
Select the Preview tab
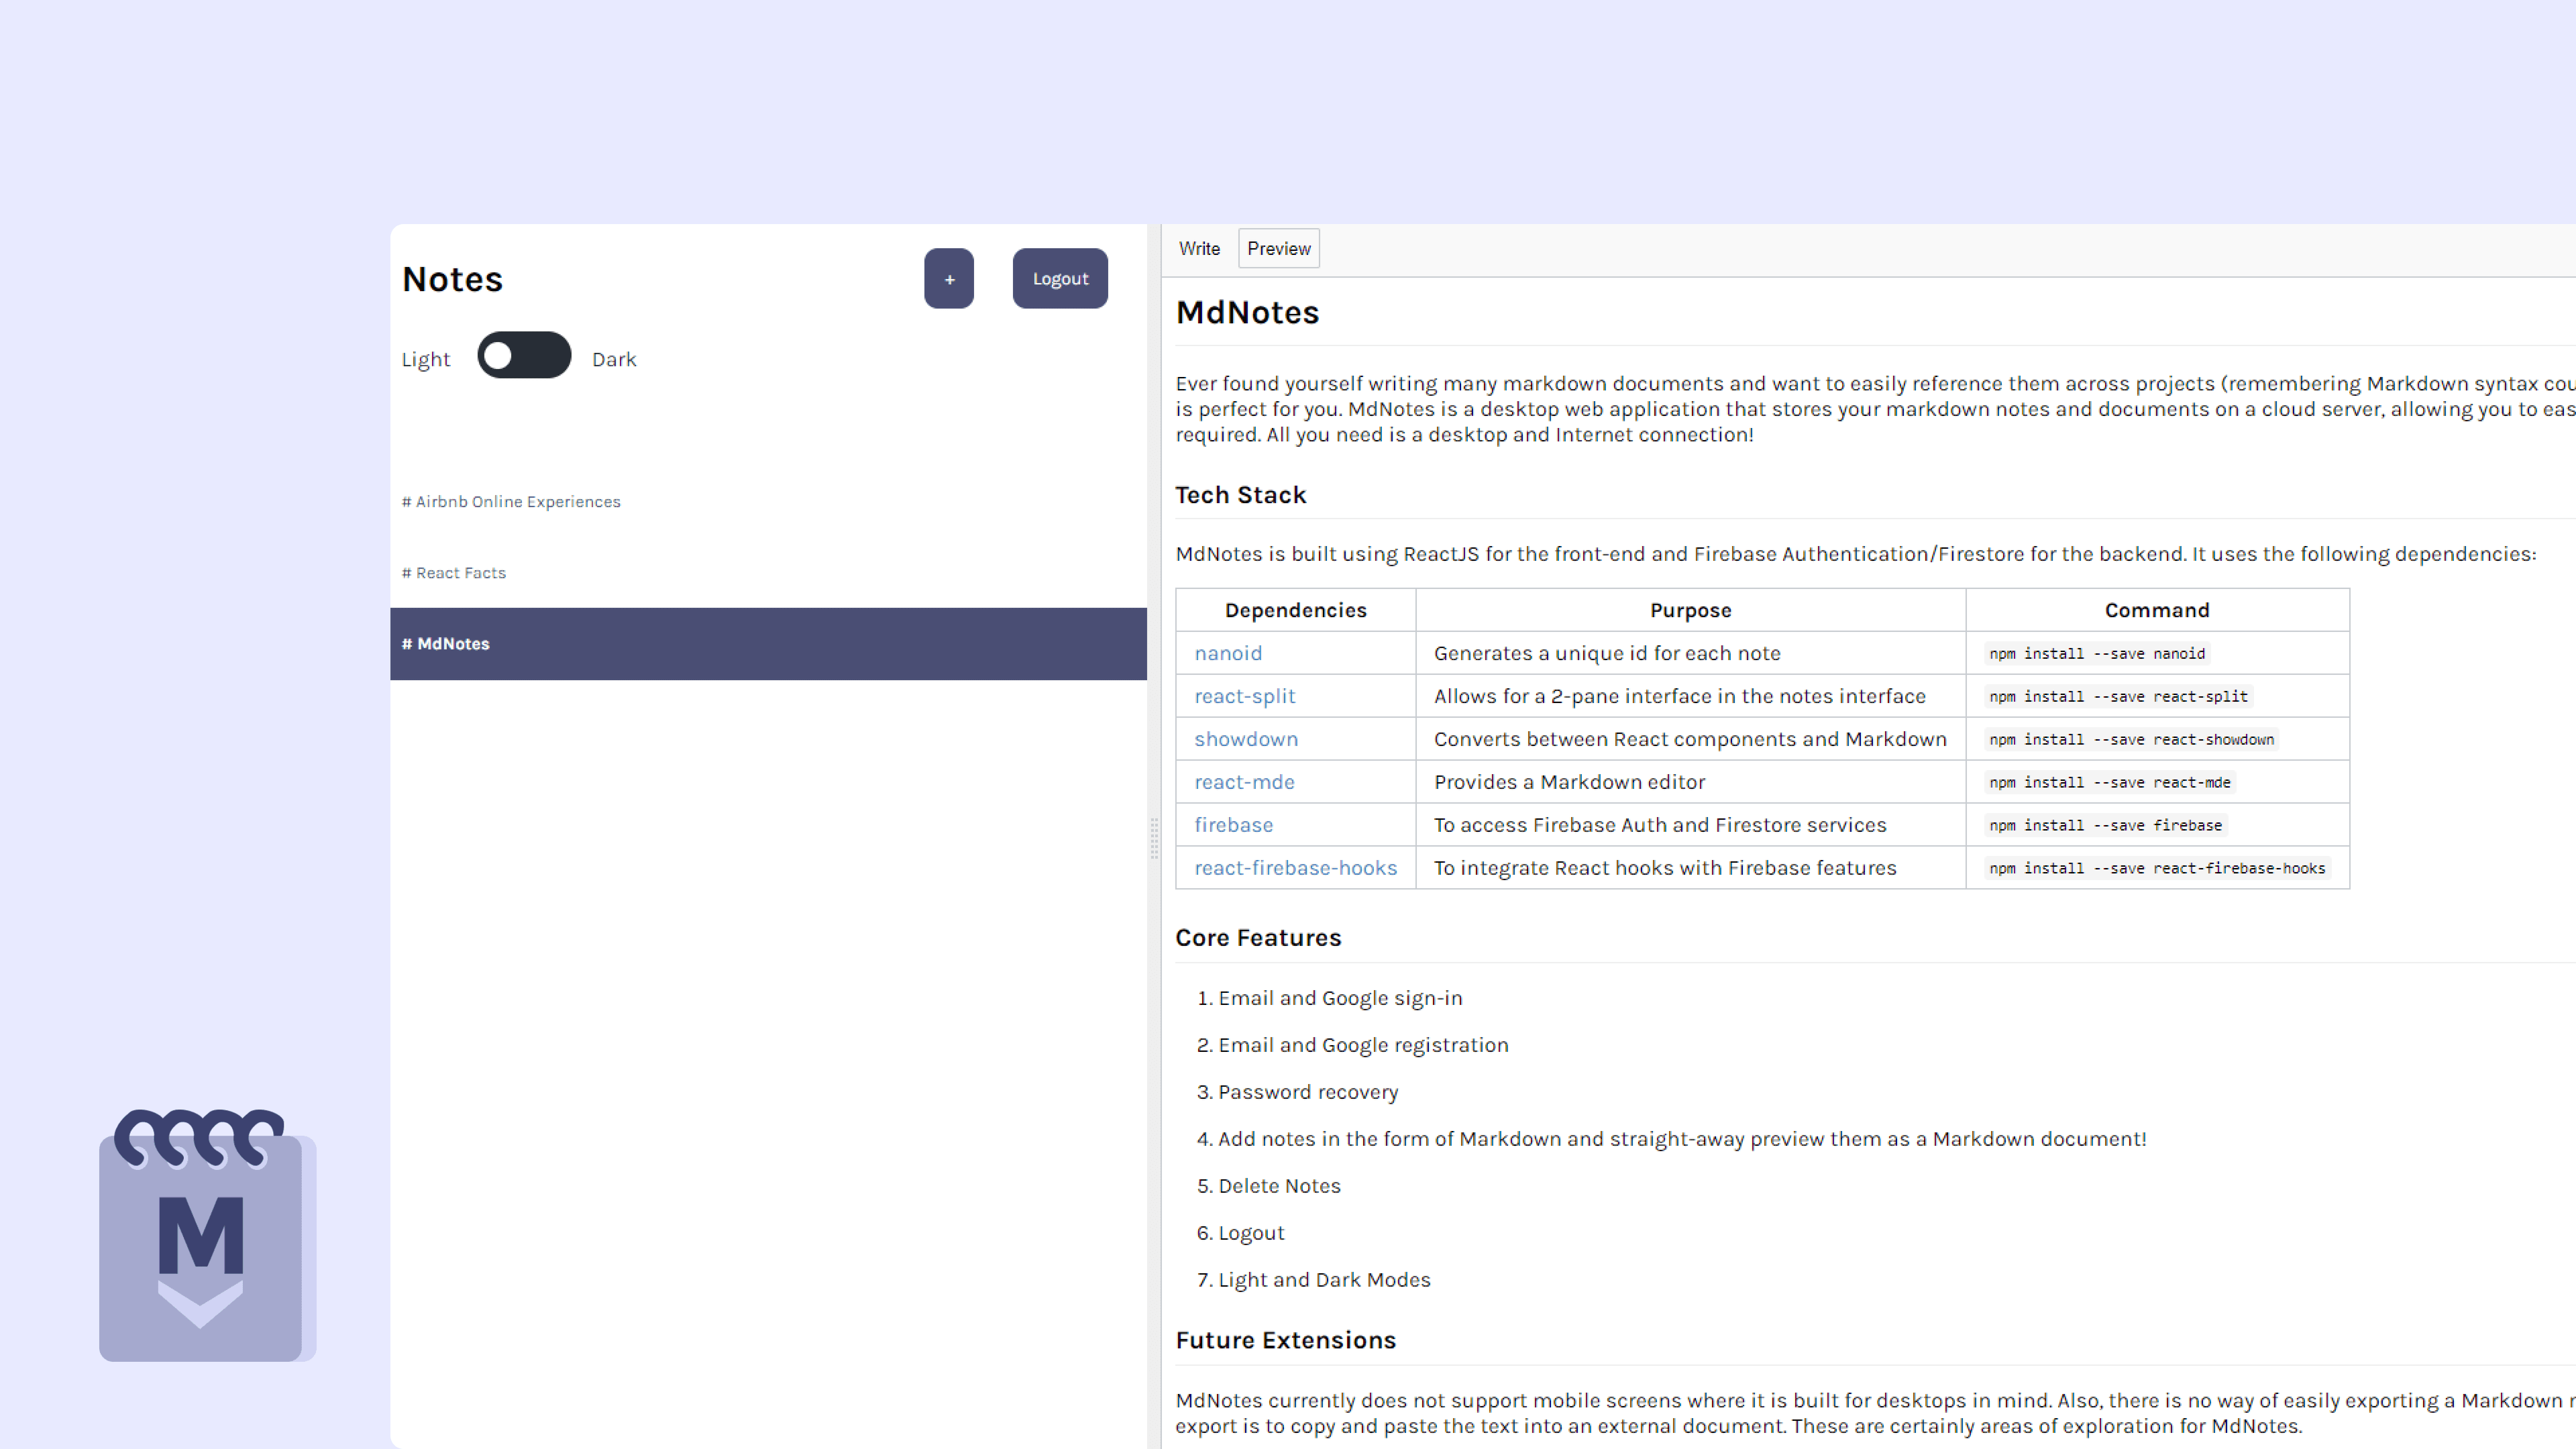(x=1278, y=249)
